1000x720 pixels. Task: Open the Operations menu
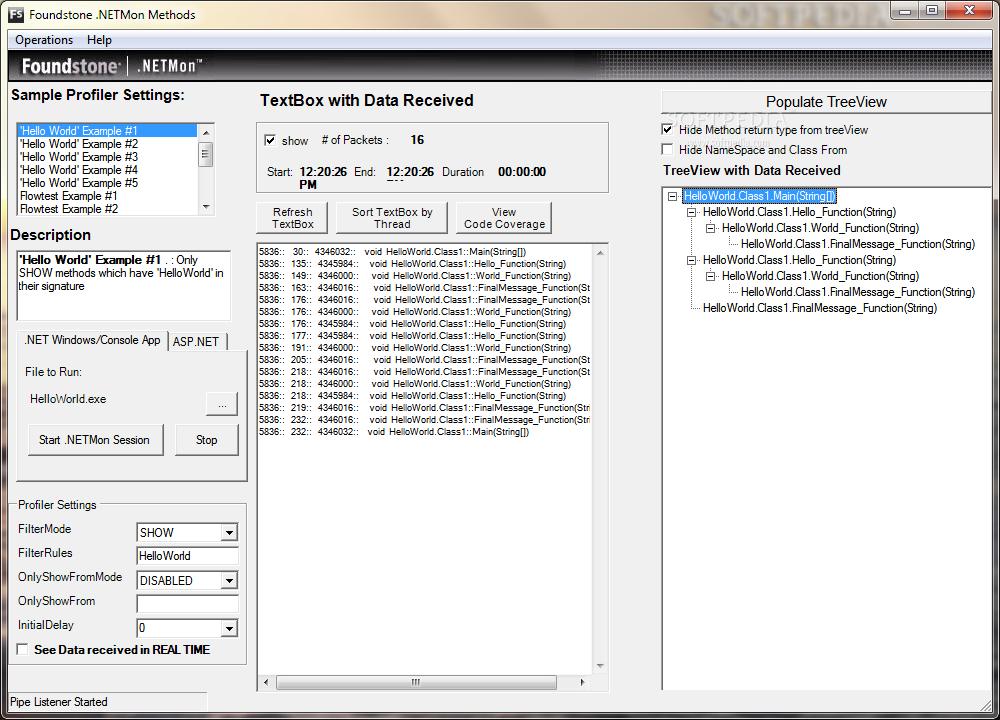(44, 40)
